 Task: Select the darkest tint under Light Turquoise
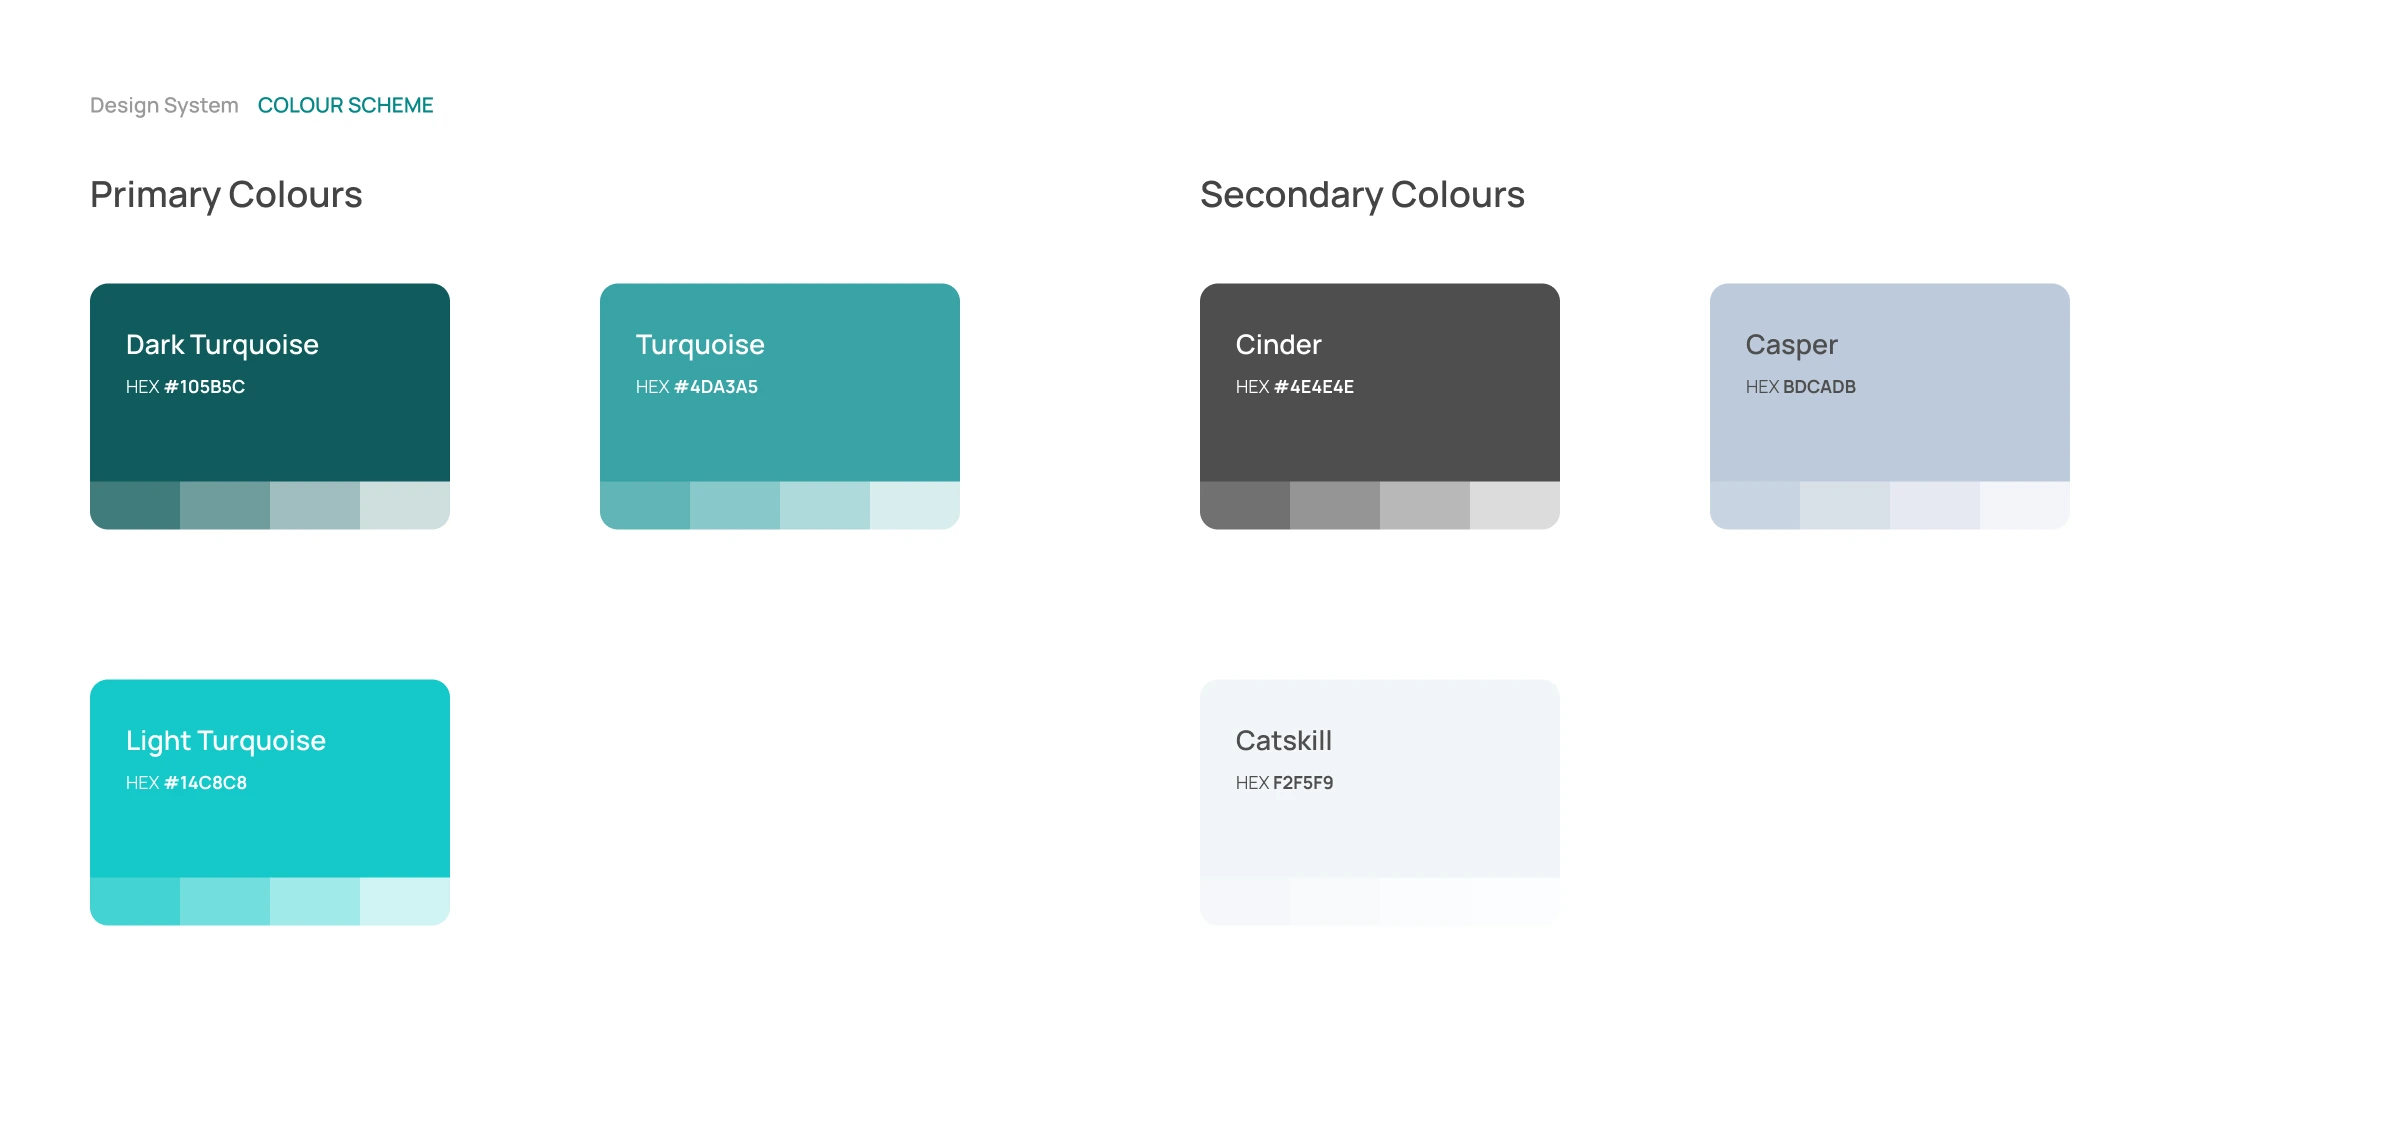pos(135,901)
